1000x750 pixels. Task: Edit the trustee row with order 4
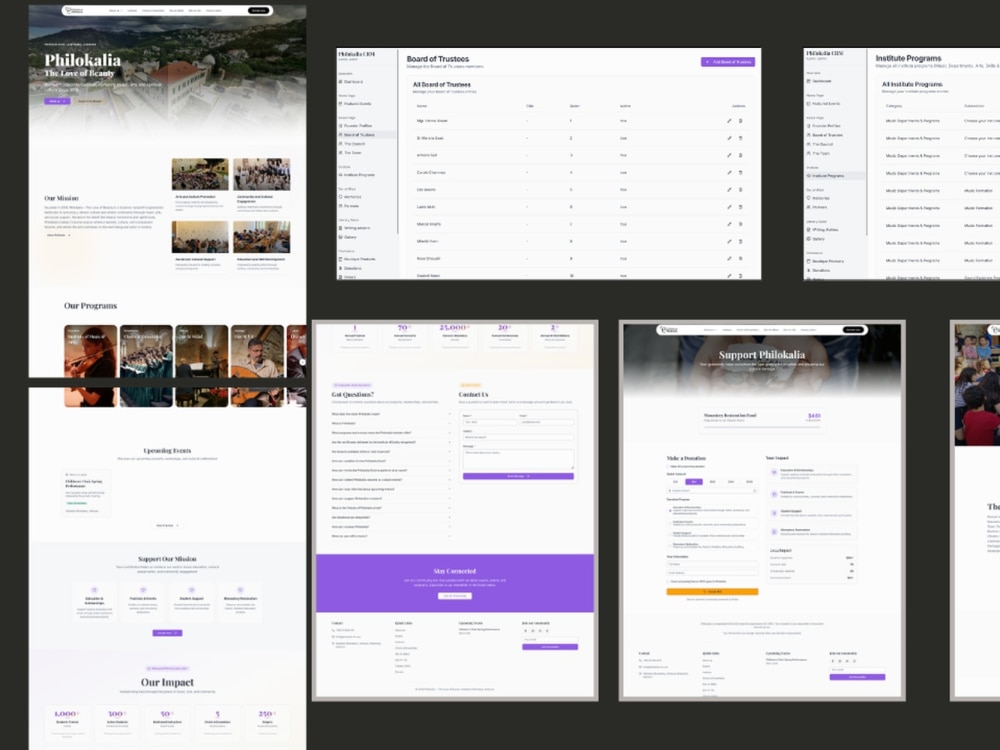729,172
